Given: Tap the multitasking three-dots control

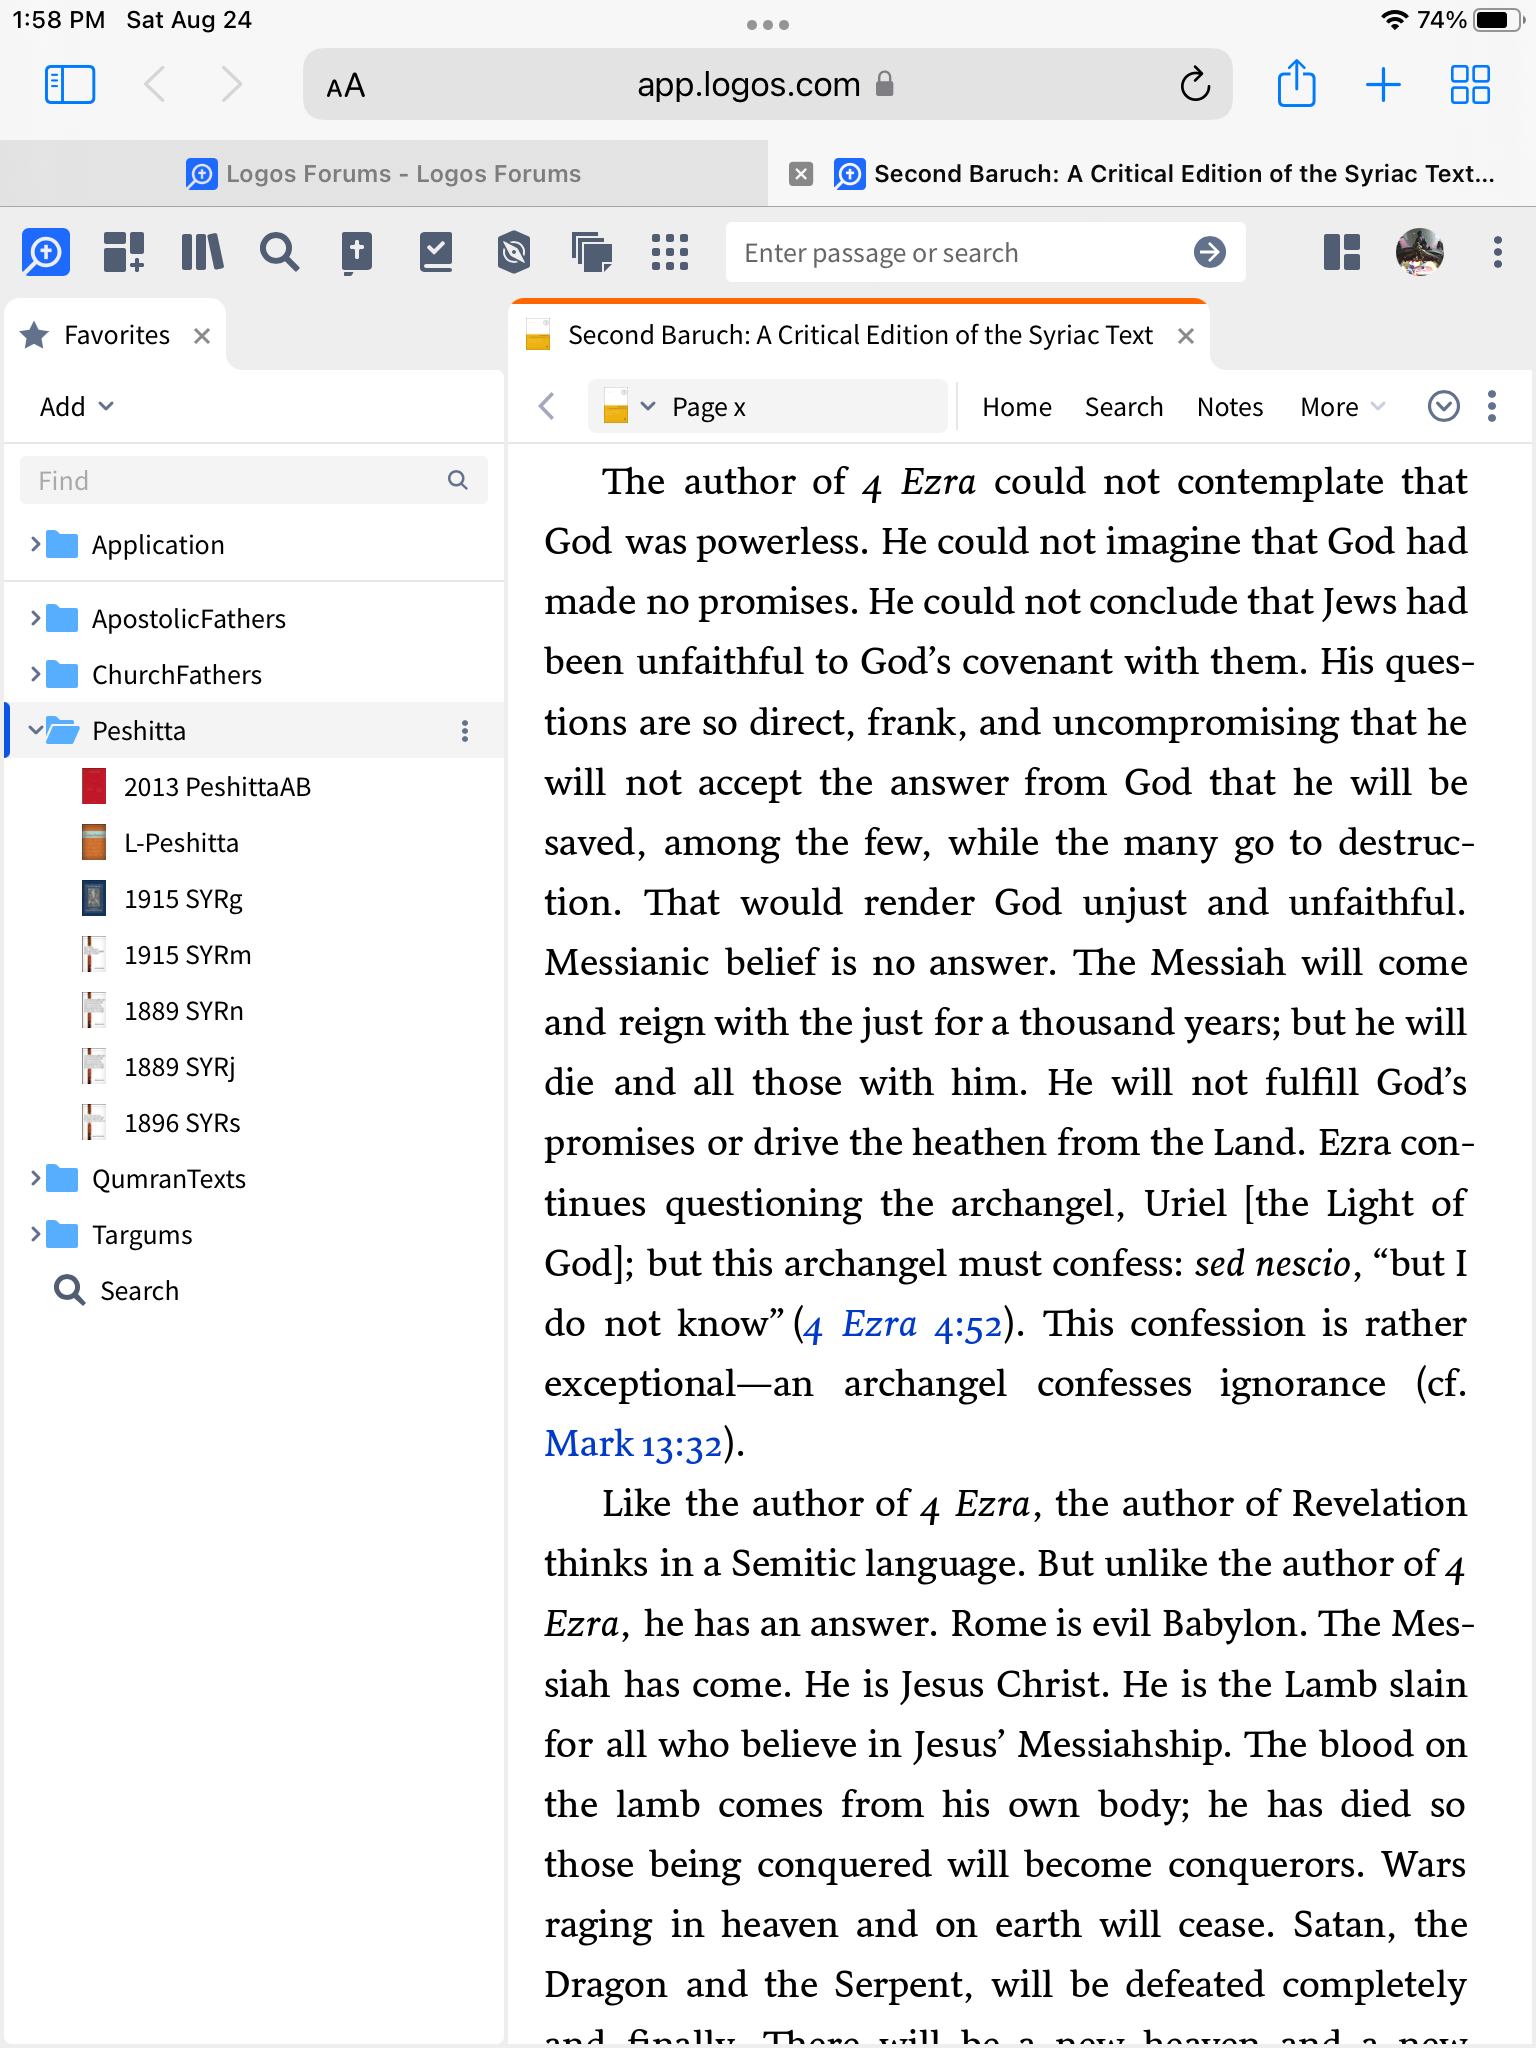Looking at the screenshot, I should pos(767,24).
